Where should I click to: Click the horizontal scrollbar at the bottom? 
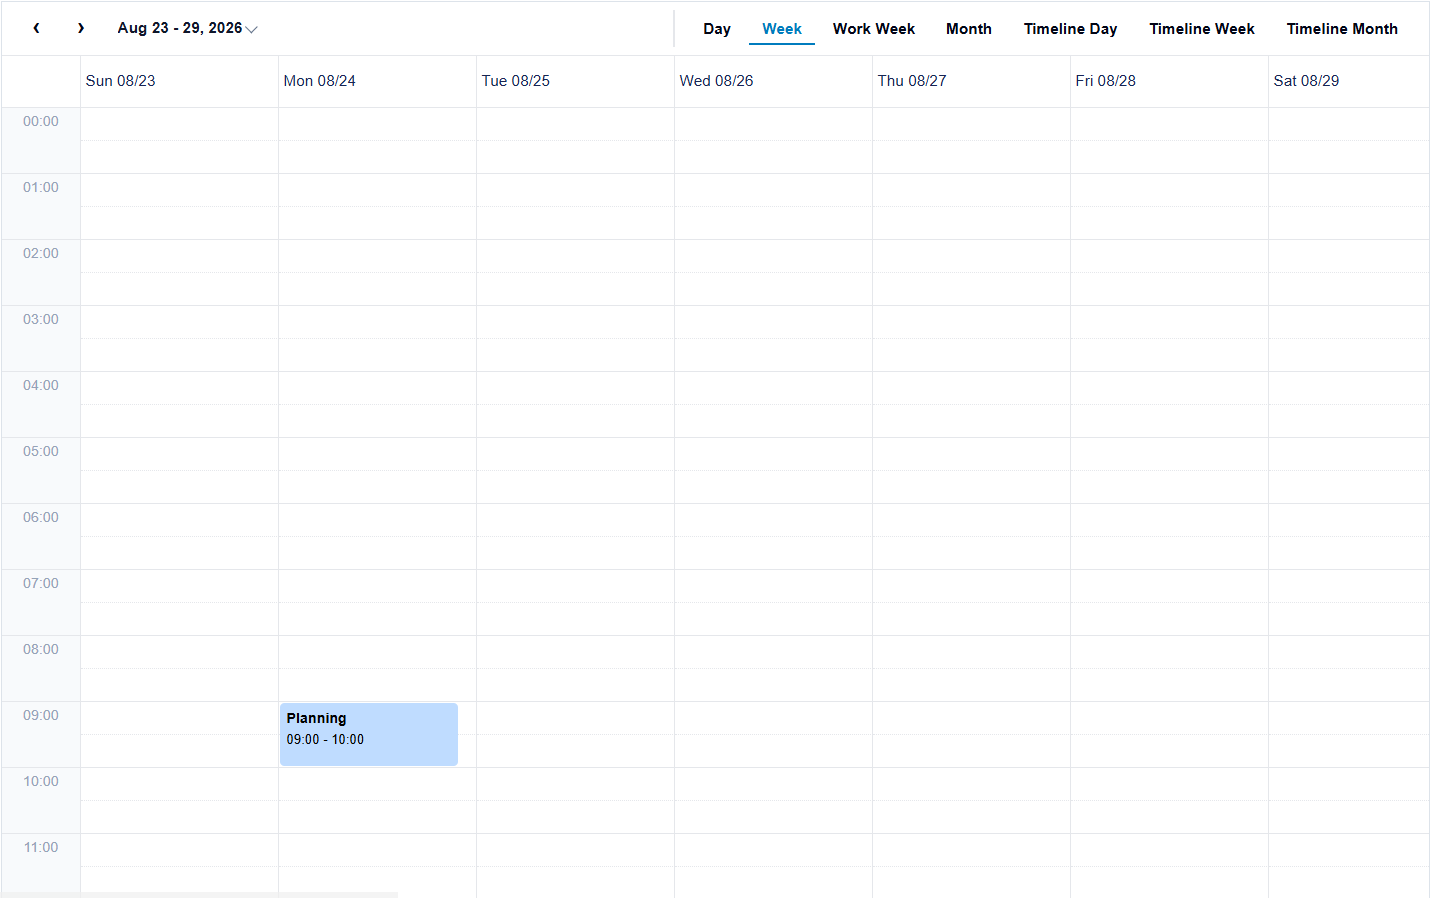[x=200, y=894]
